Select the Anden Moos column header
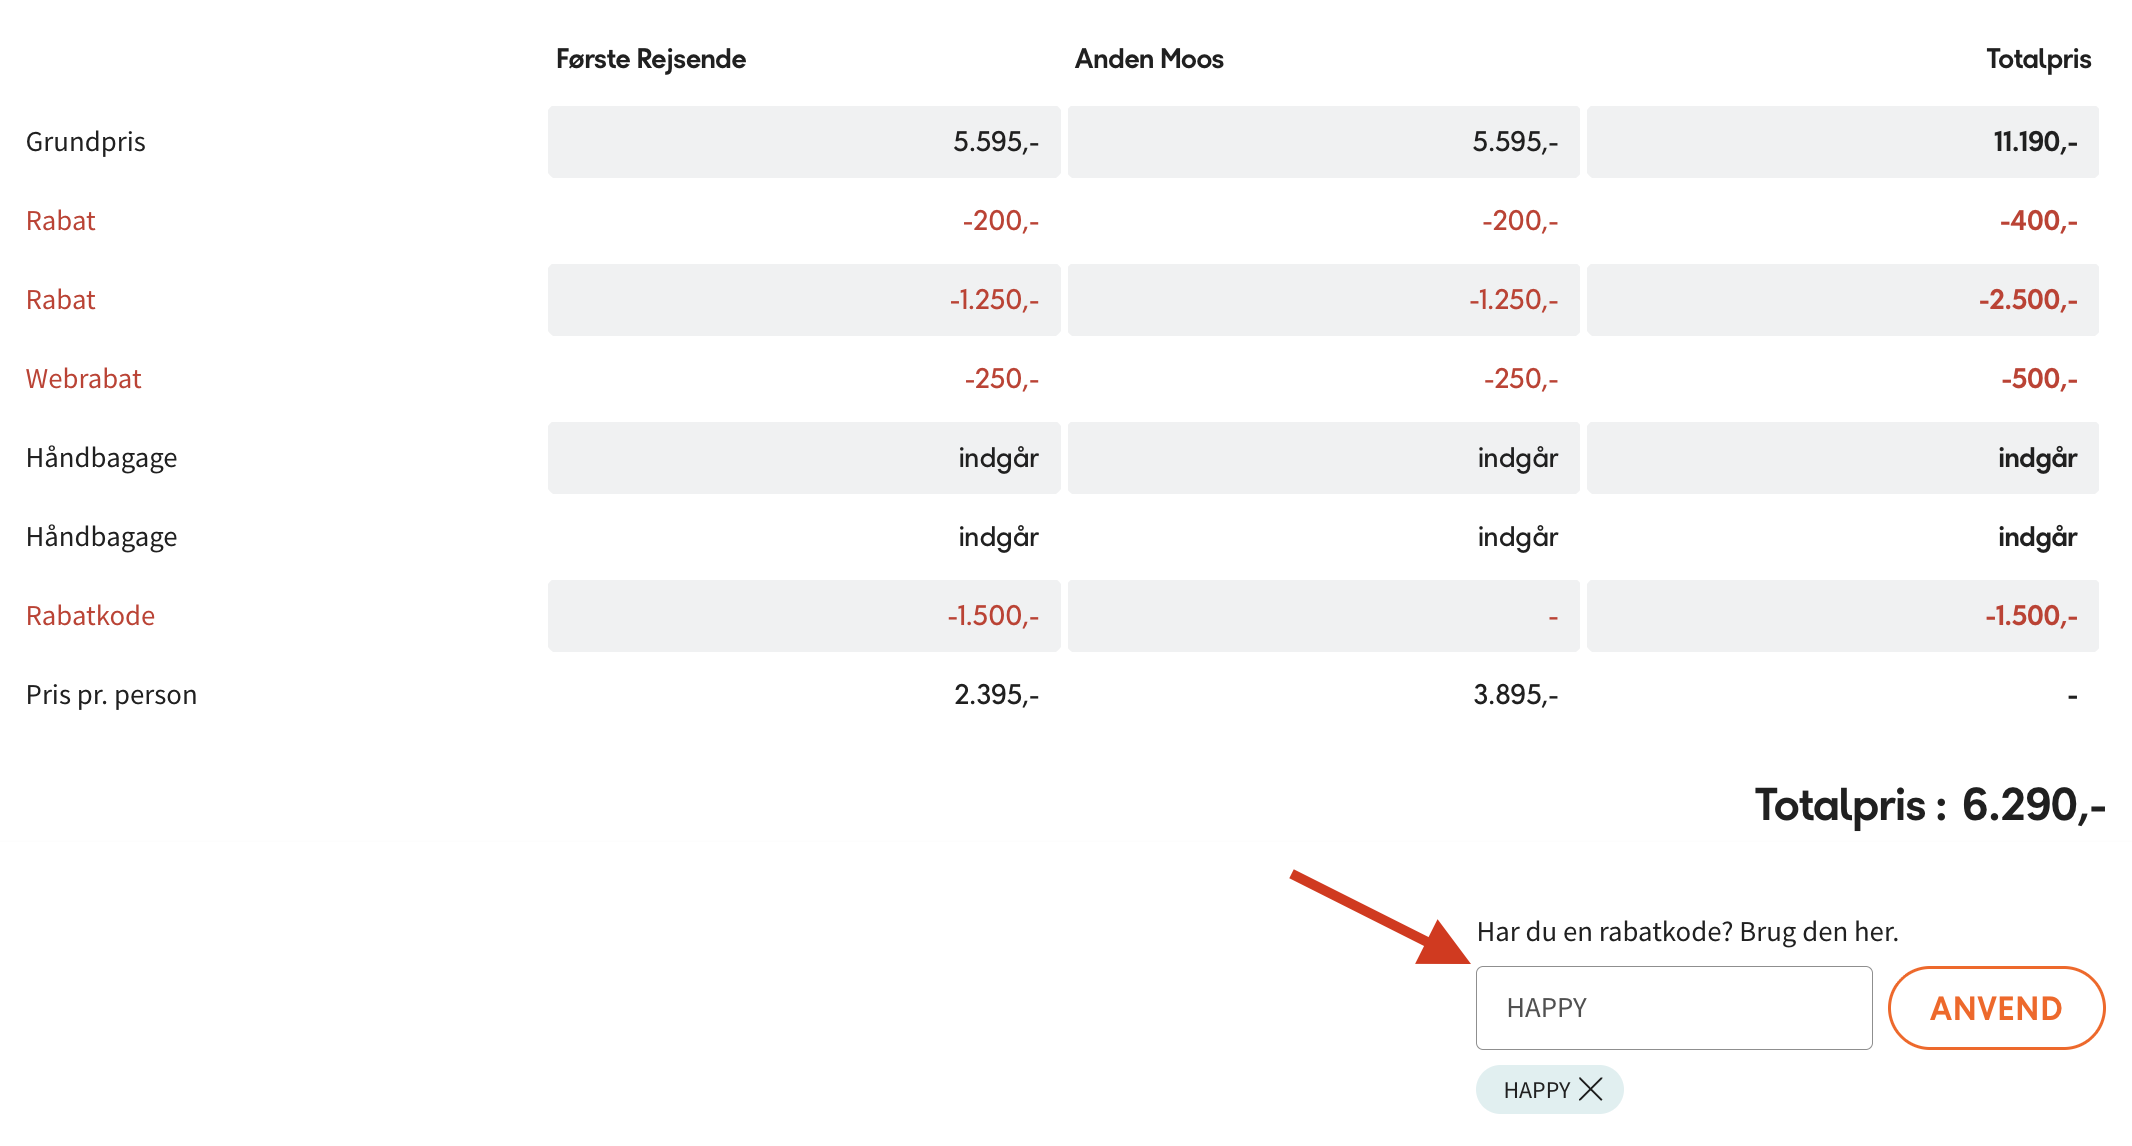This screenshot has width=2132, height=1146. tap(1148, 59)
